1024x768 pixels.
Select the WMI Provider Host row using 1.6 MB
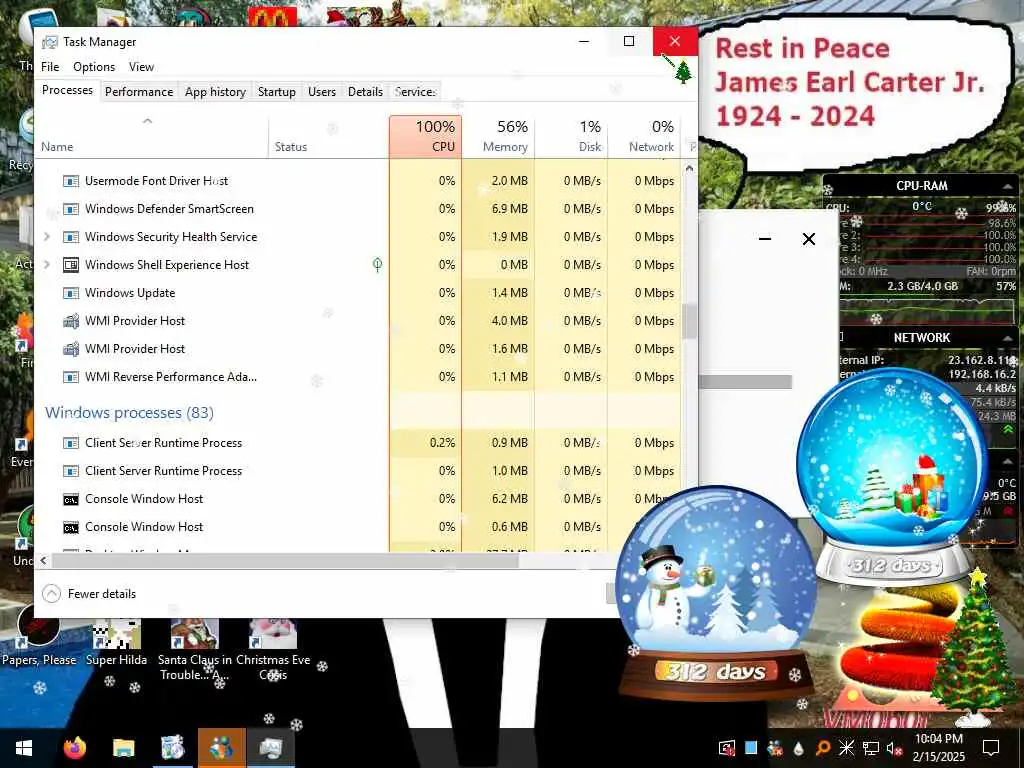coord(360,349)
